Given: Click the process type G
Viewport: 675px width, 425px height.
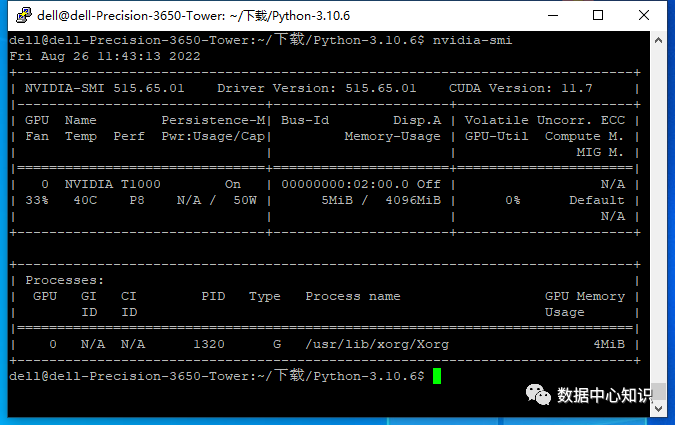Looking at the screenshot, I should [x=277, y=344].
